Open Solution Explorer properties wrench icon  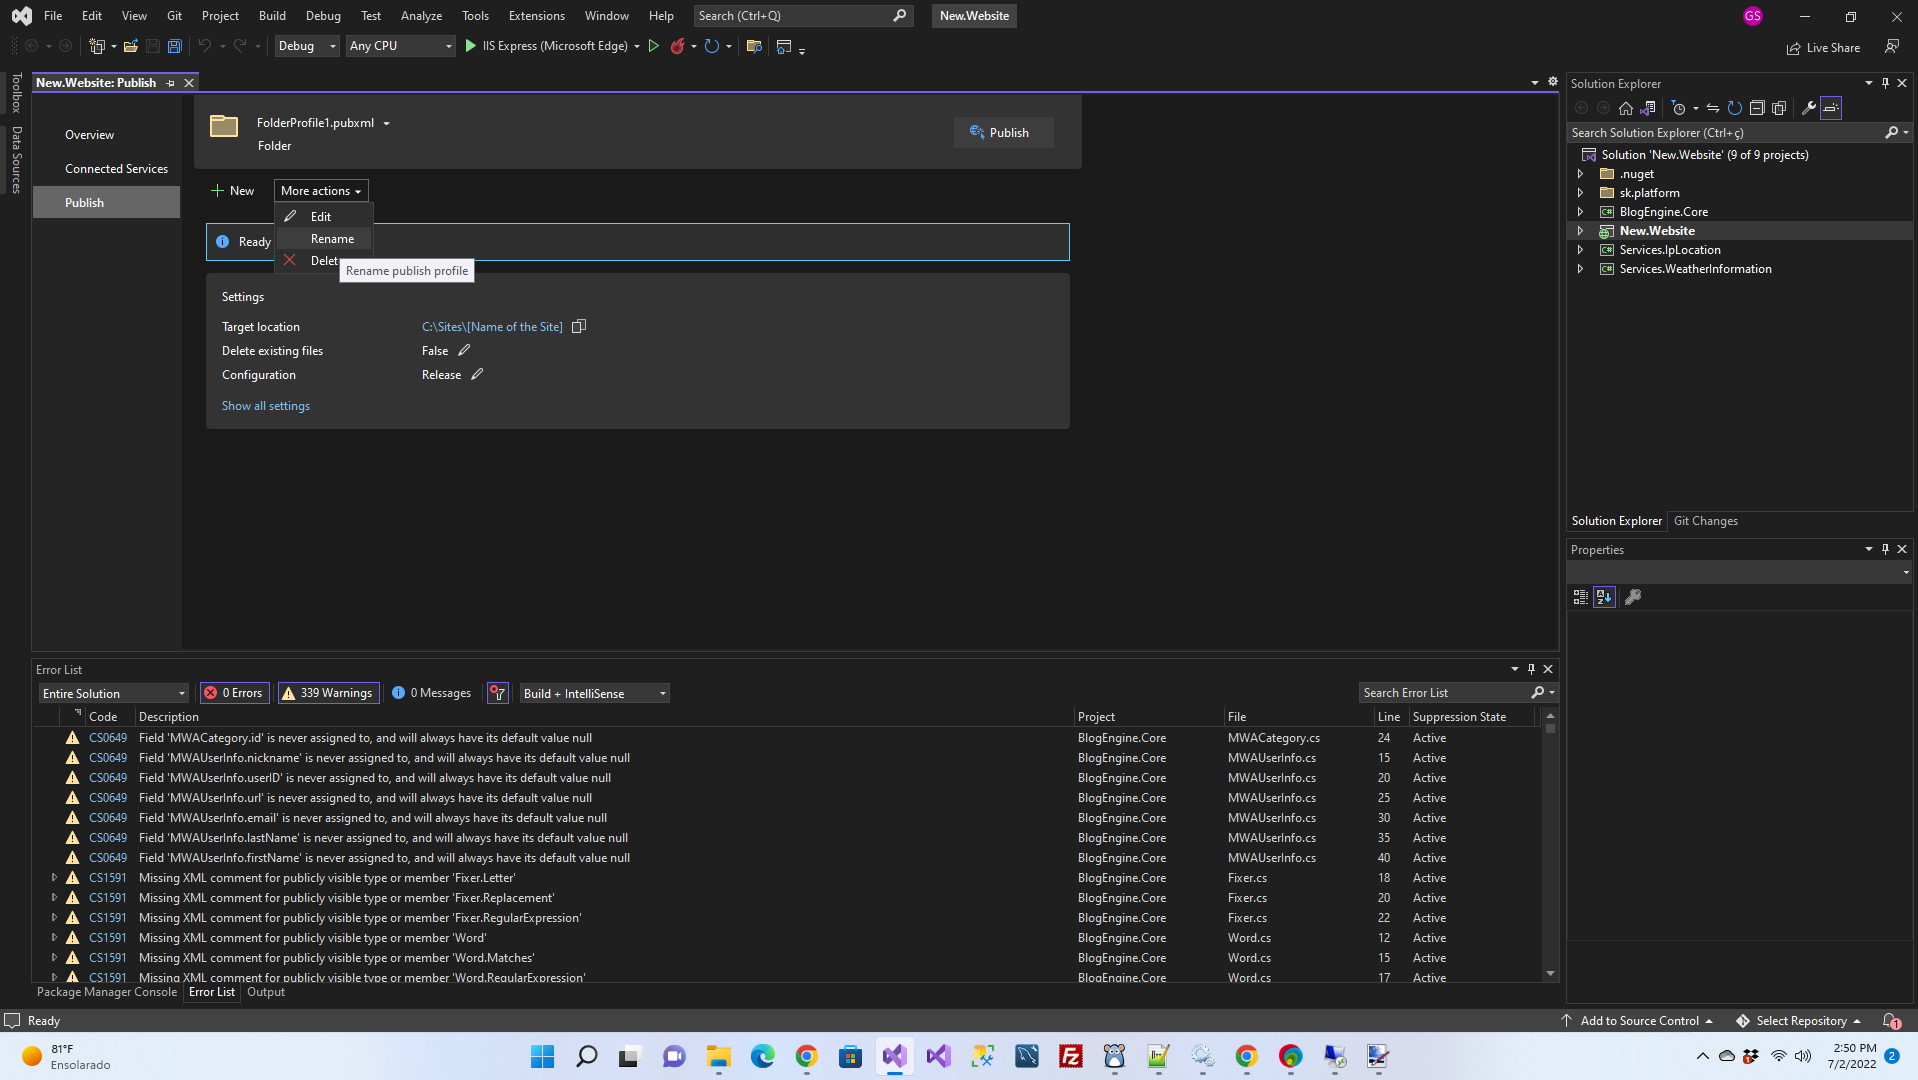tap(1808, 108)
